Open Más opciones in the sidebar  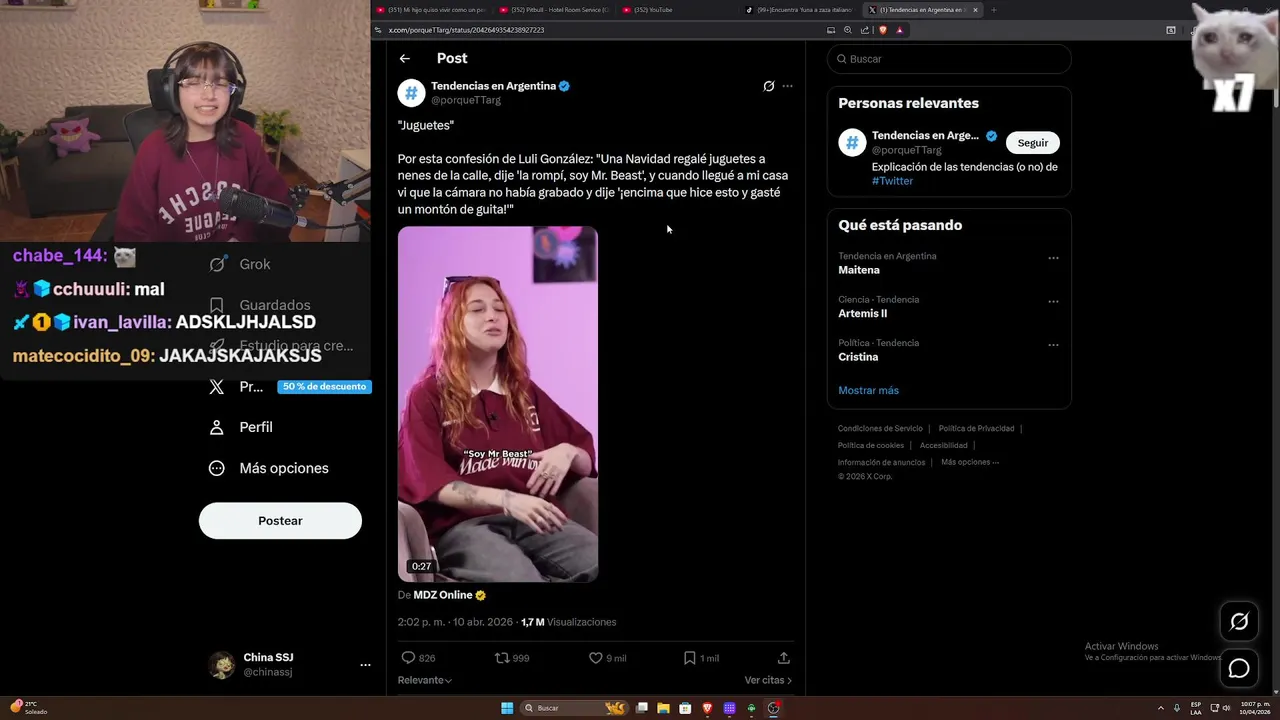point(268,468)
